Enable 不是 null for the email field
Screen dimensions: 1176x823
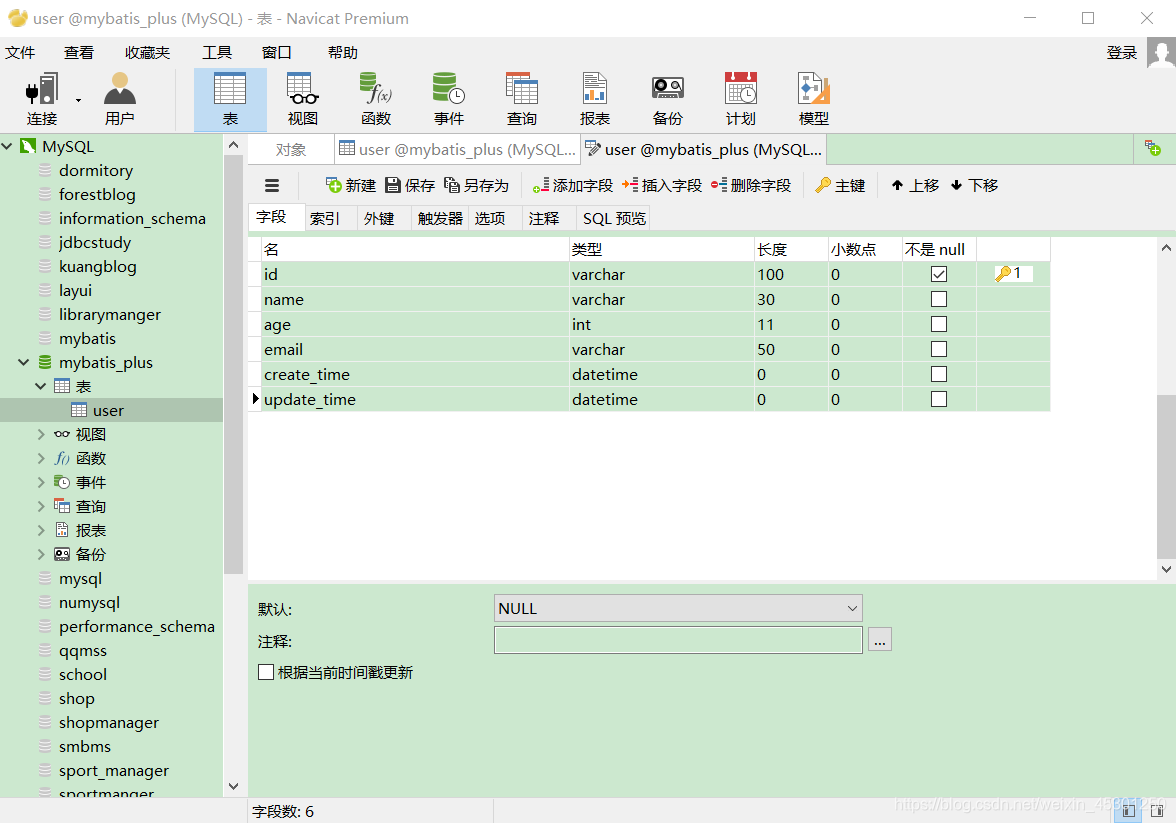pos(938,348)
